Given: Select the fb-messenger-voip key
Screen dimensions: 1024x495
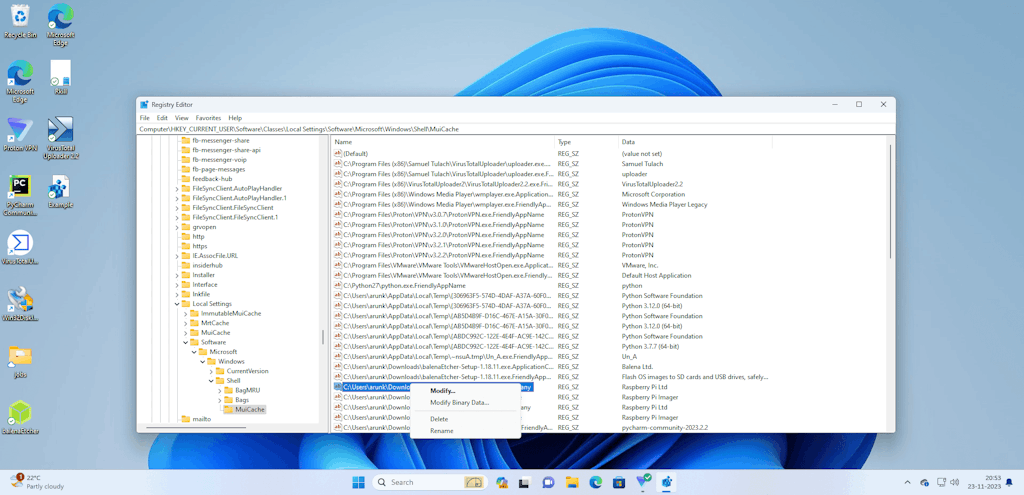Looking at the screenshot, I should pos(219,159).
